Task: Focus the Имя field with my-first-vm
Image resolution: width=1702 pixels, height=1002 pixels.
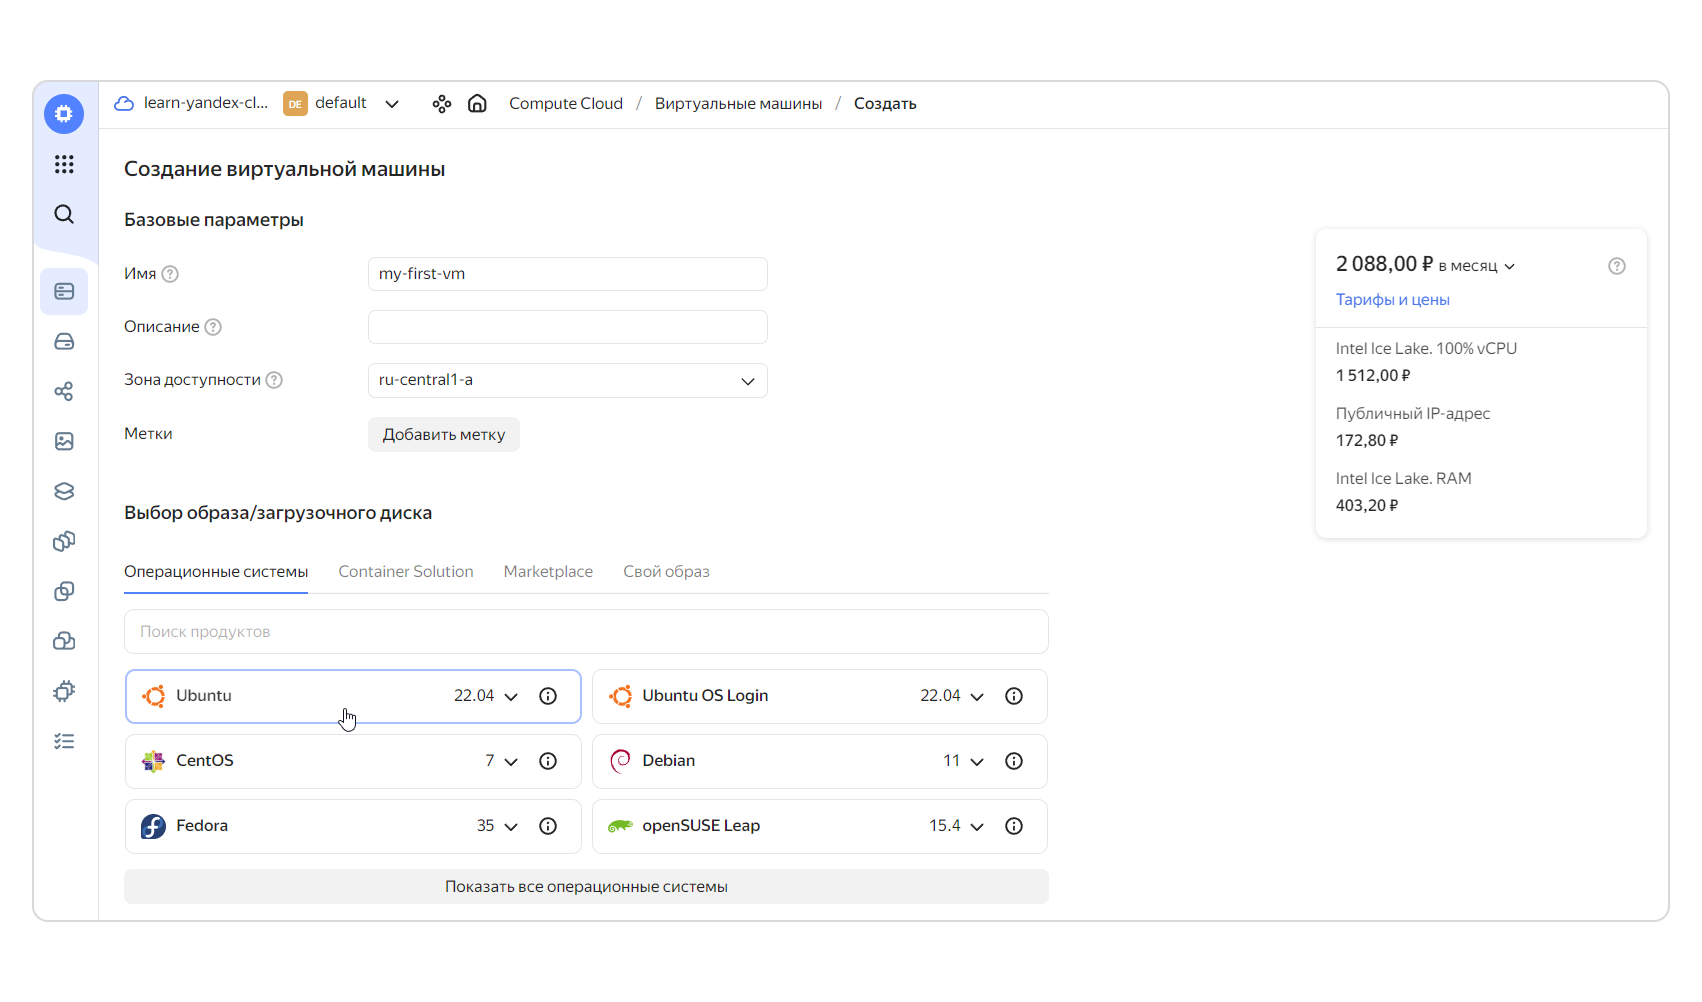Action: (x=568, y=274)
